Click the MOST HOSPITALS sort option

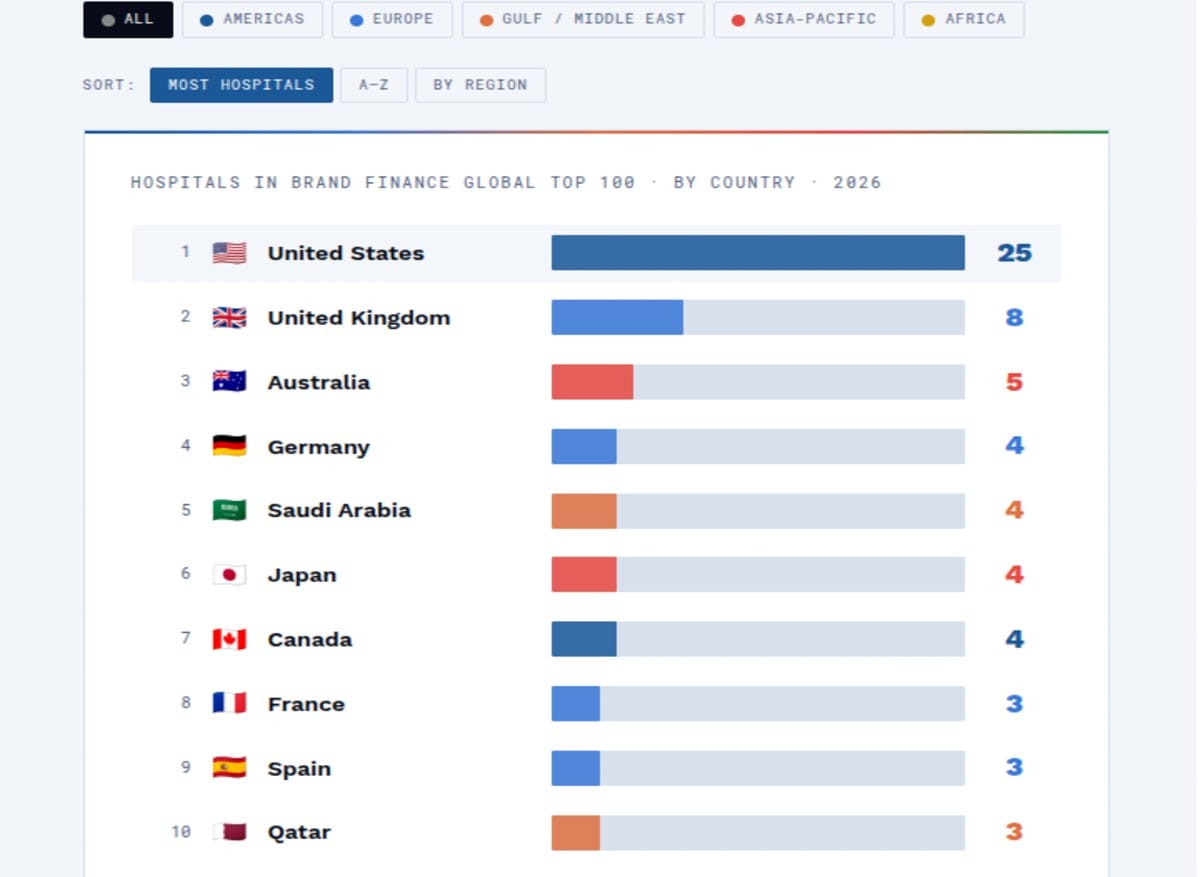point(240,85)
